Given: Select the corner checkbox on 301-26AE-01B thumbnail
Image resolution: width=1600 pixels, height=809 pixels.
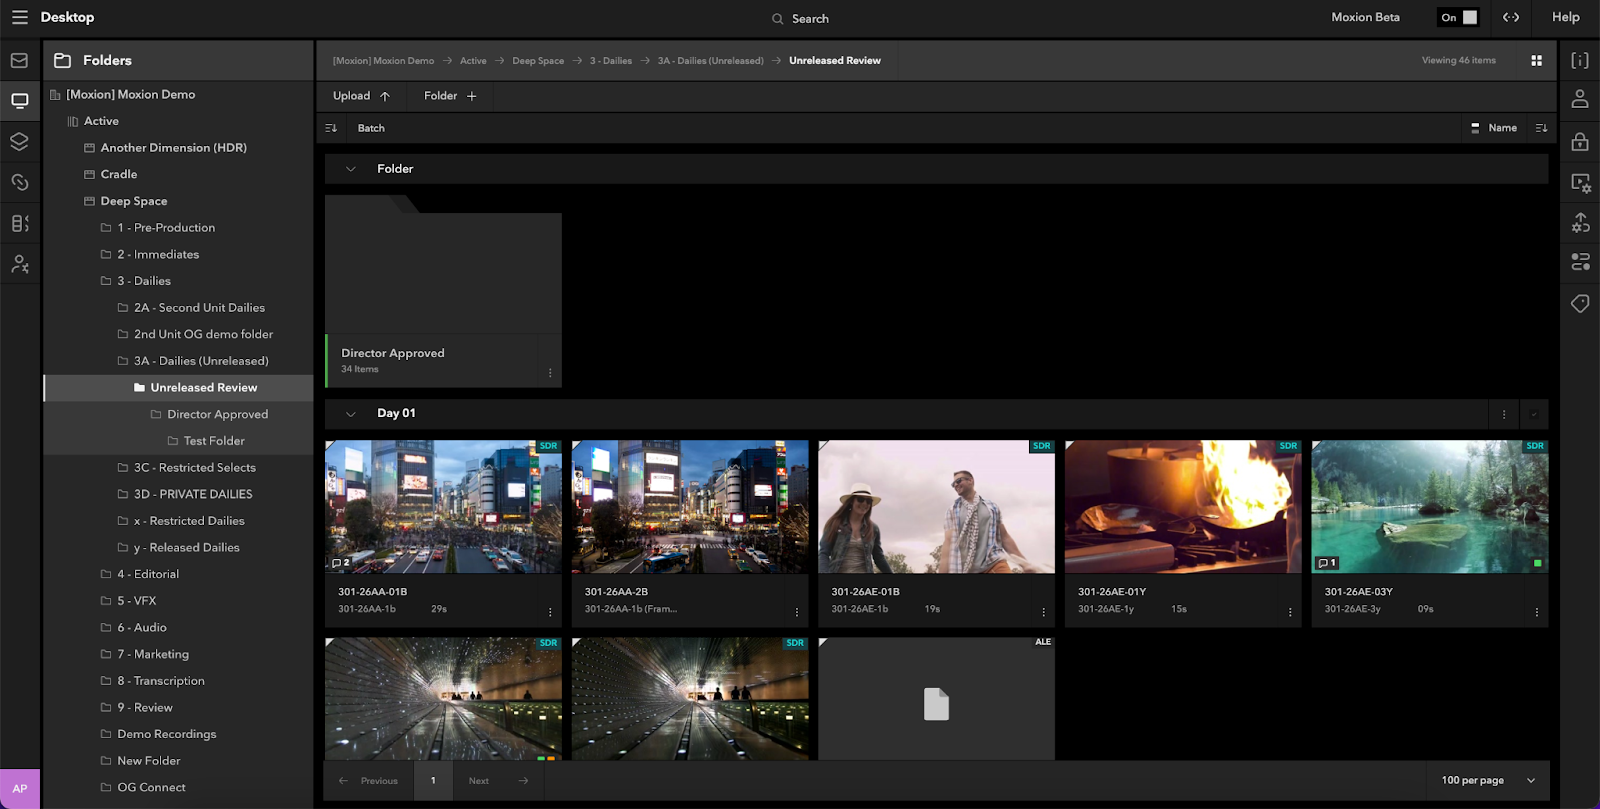Looking at the screenshot, I should (824, 446).
